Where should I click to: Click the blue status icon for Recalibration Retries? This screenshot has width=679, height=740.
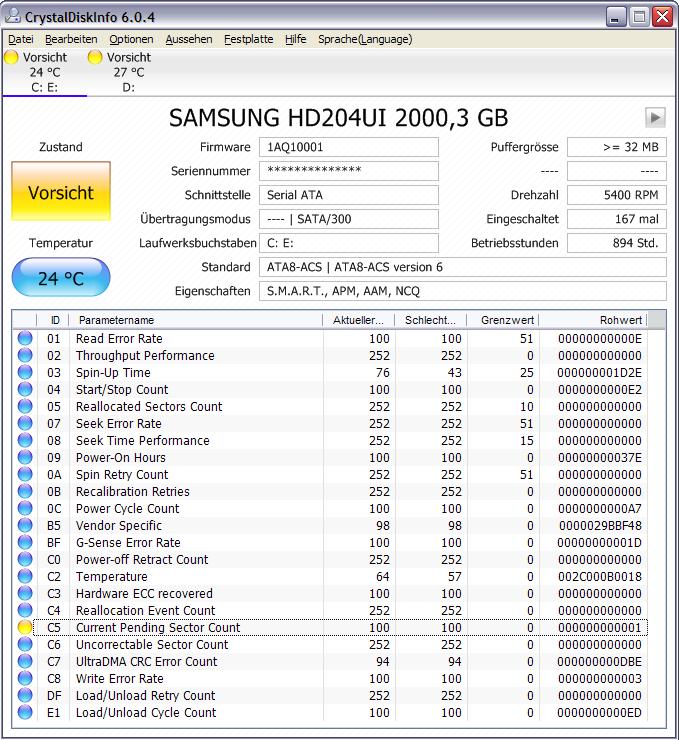25,491
